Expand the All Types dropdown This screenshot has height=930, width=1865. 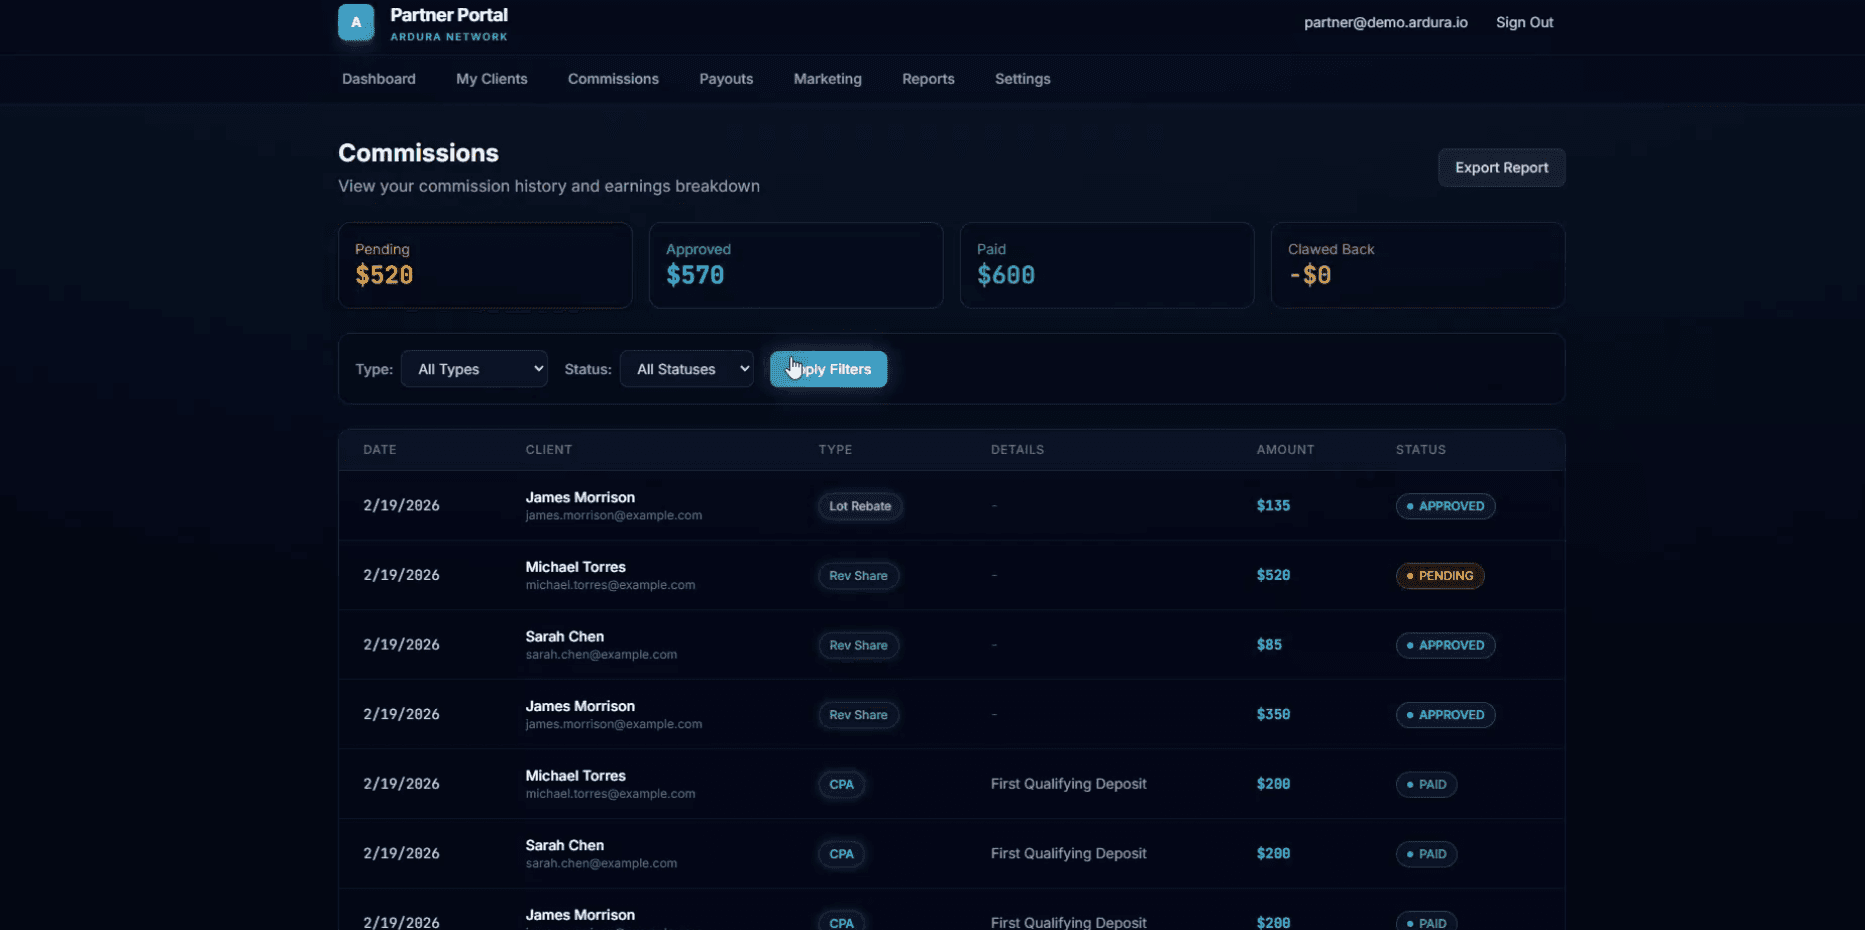474,369
